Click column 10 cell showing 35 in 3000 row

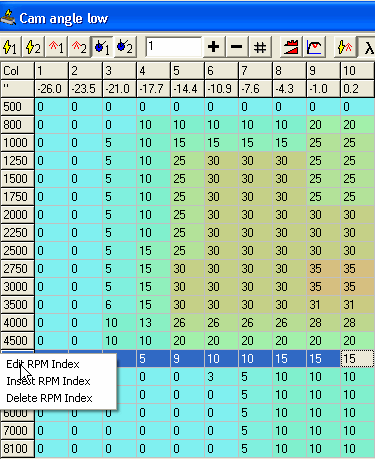click(x=357, y=287)
